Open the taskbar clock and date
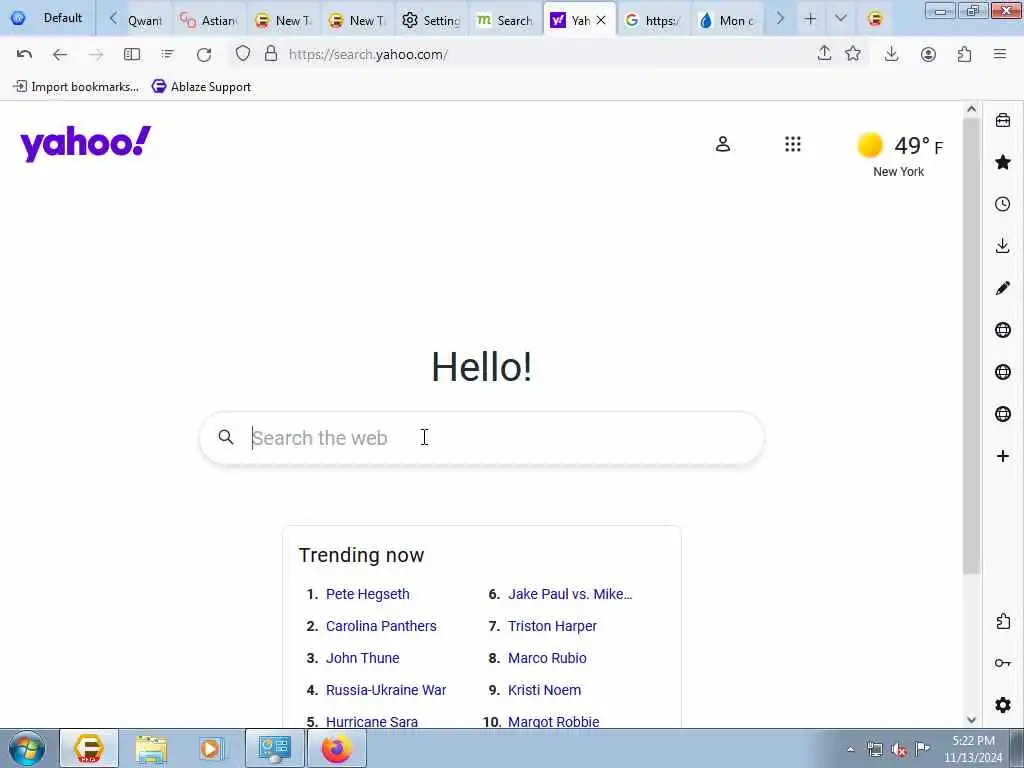1024x768 pixels. (973, 749)
